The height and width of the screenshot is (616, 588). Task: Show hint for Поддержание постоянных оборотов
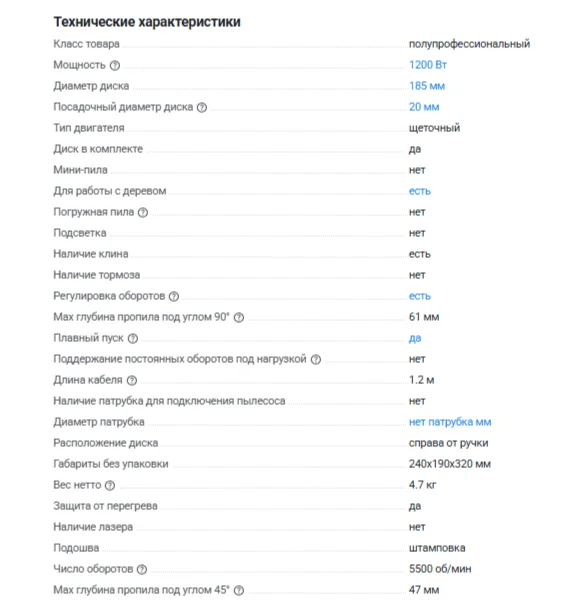coord(316,360)
